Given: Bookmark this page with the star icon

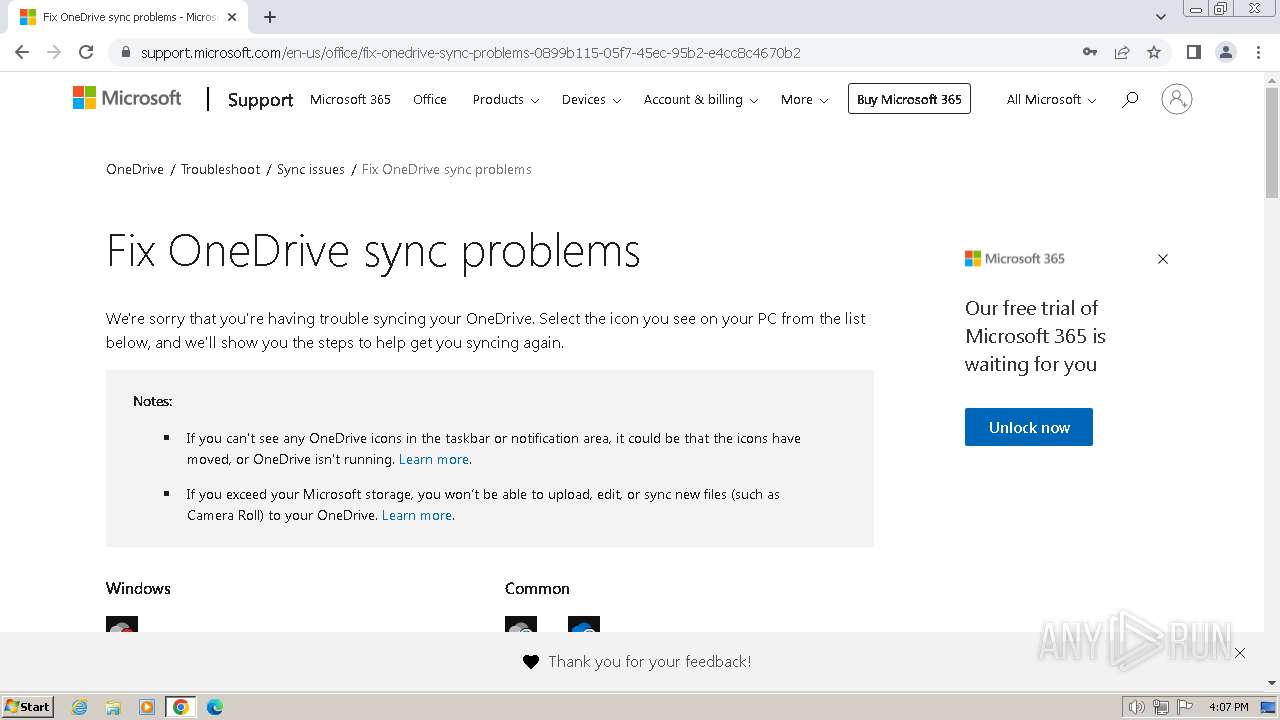Looking at the screenshot, I should click(1154, 52).
